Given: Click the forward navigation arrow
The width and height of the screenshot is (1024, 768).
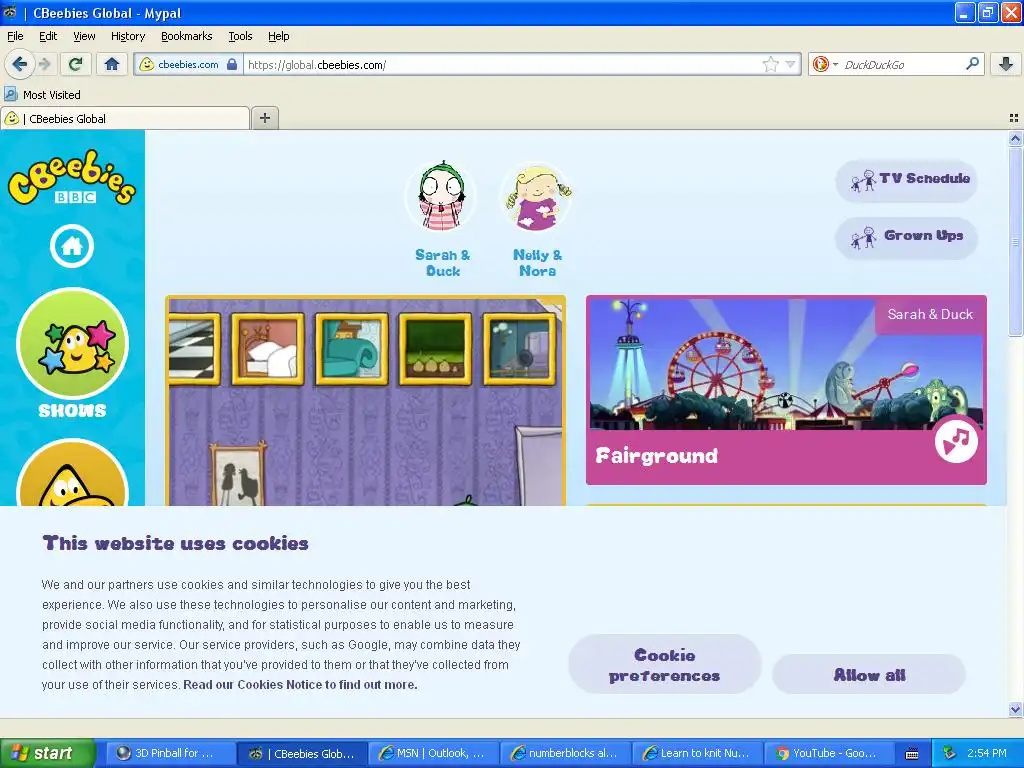Looking at the screenshot, I should [45, 64].
